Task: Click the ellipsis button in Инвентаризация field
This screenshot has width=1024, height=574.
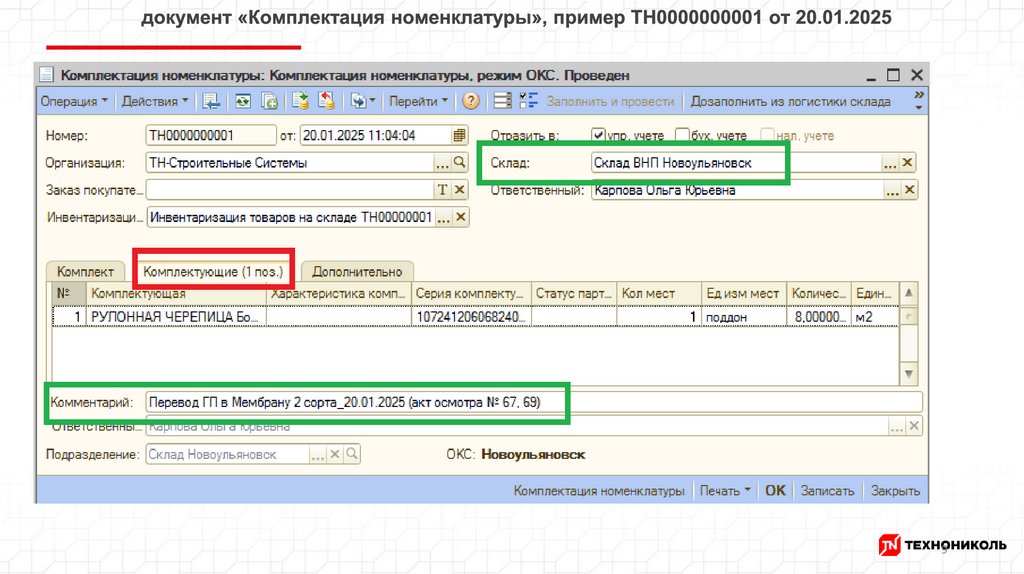Action: (443, 217)
